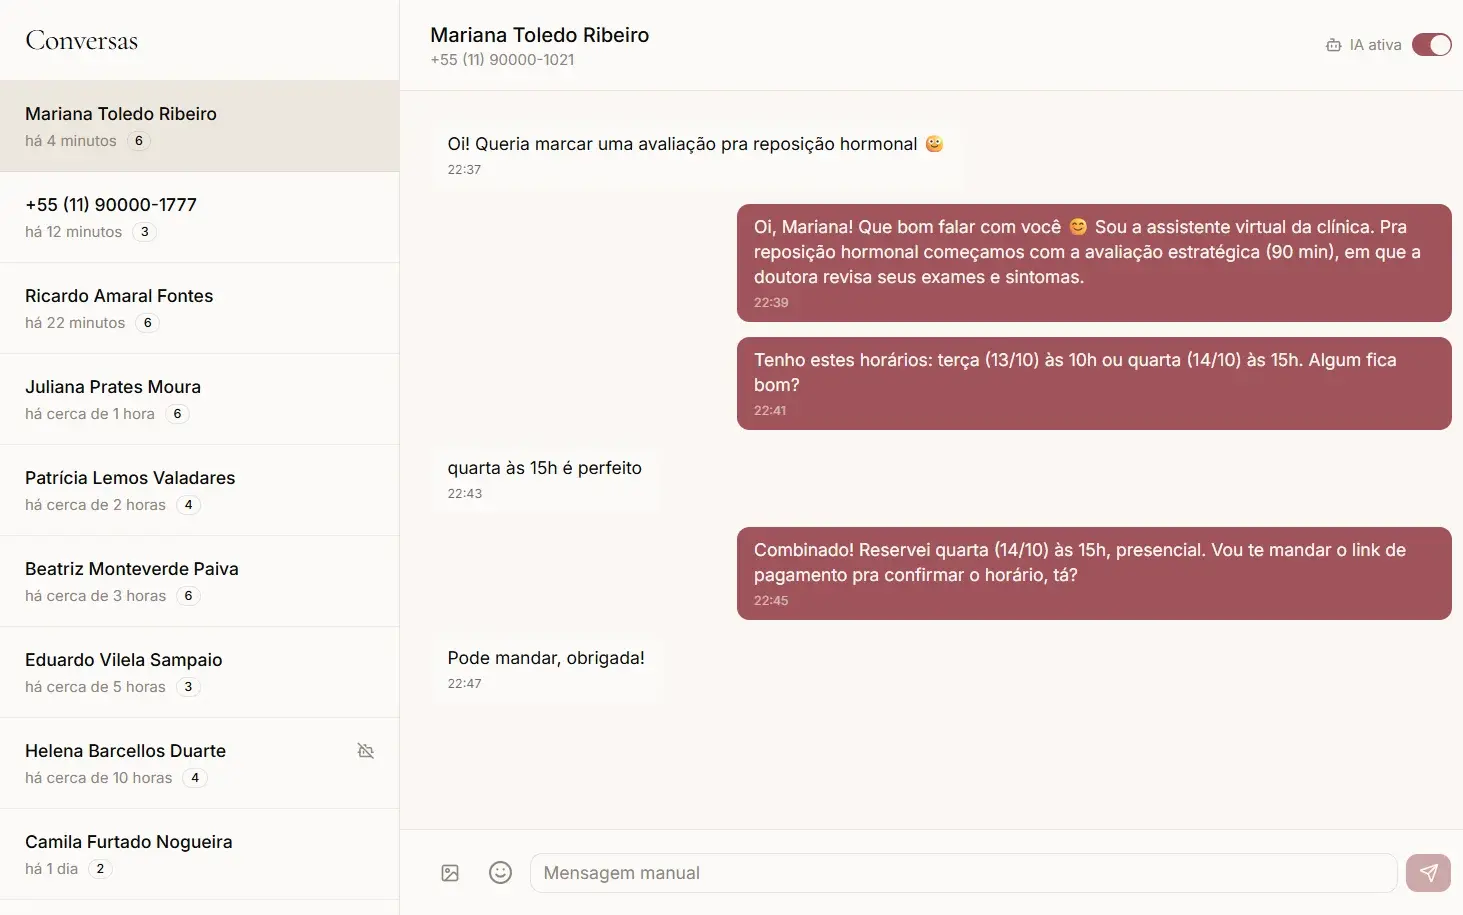Select Eduardo Vilela Sampaio chat
This screenshot has height=915, width=1463.
click(200, 672)
